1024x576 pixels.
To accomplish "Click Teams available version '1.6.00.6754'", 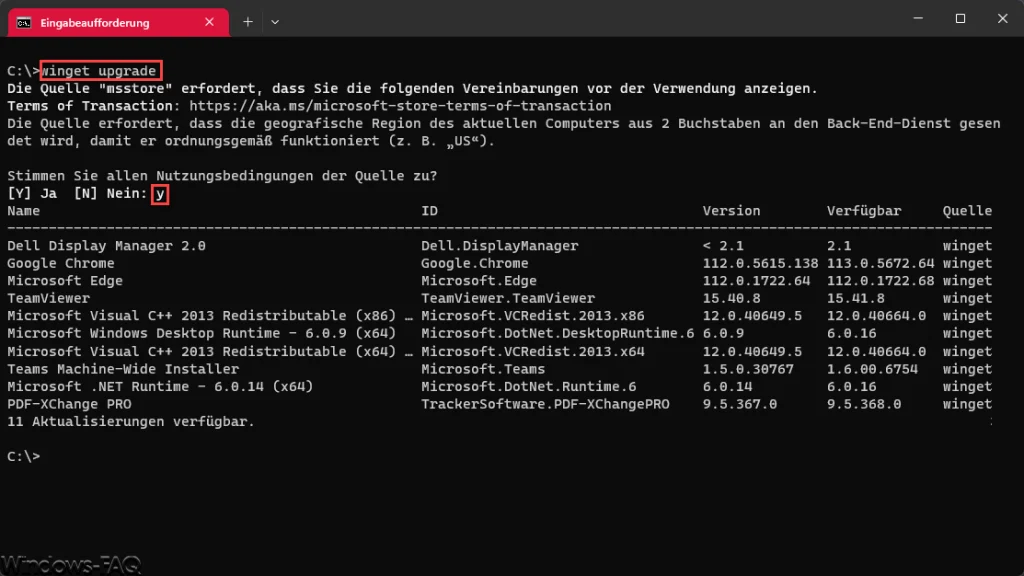I will coord(872,369).
